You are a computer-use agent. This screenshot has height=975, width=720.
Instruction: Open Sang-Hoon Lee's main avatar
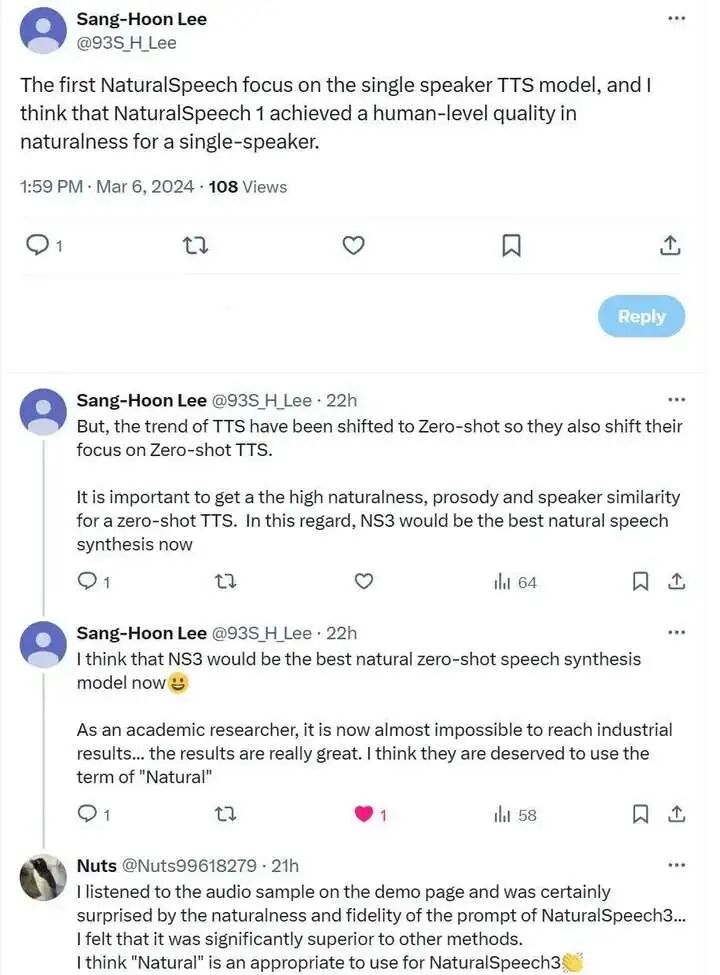(x=43, y=30)
